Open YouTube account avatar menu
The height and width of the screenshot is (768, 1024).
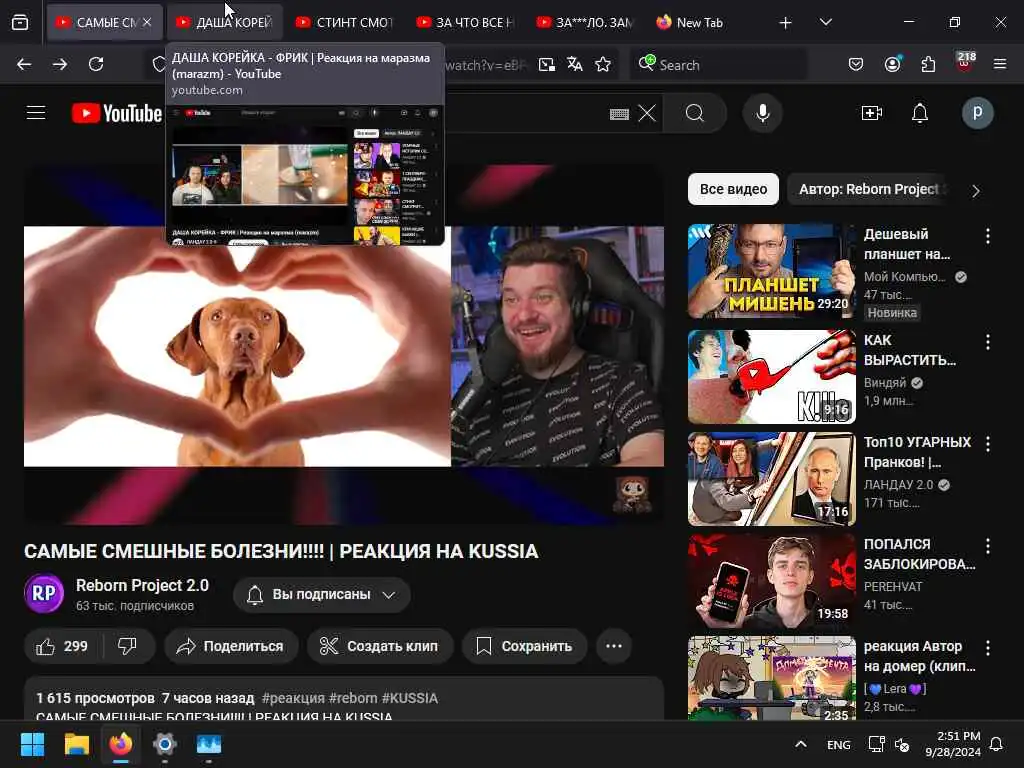[978, 113]
